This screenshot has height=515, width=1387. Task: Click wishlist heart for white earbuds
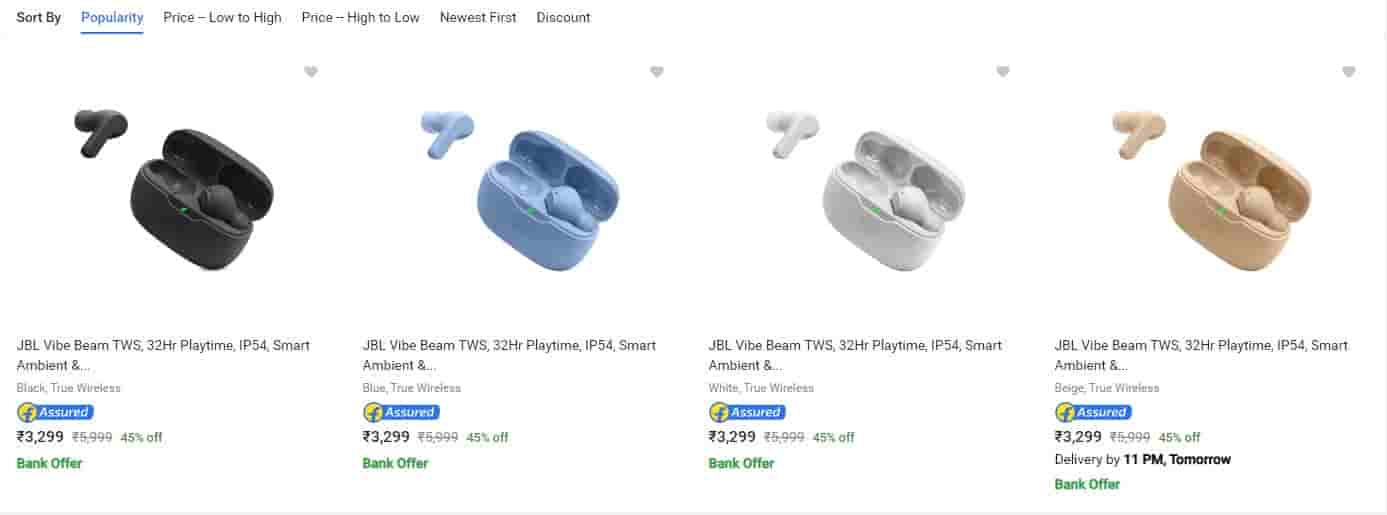click(1003, 72)
